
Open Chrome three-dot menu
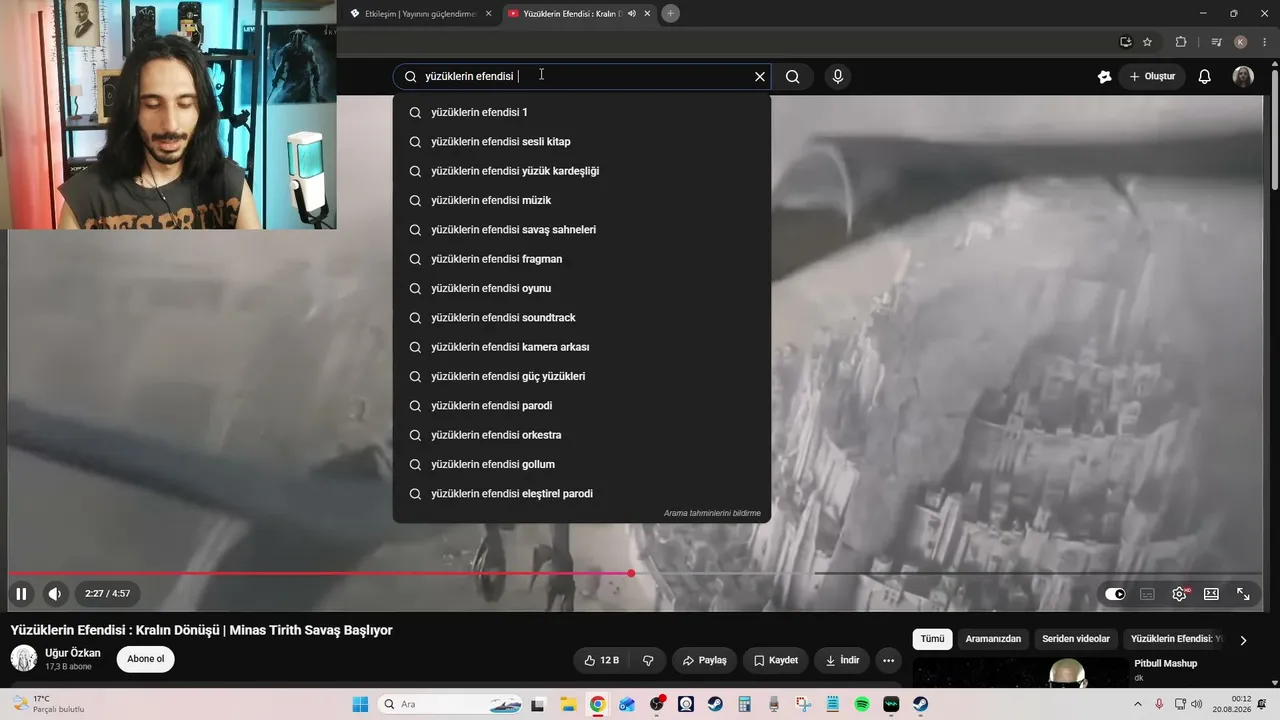click(x=1265, y=42)
